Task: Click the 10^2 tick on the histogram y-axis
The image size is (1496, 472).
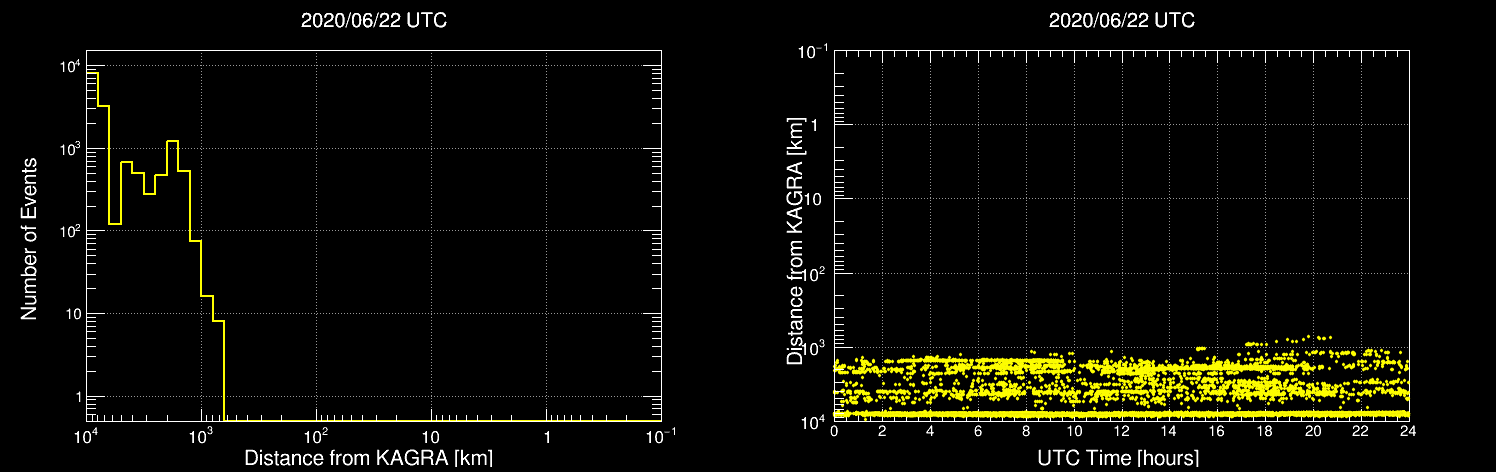Action: point(68,231)
